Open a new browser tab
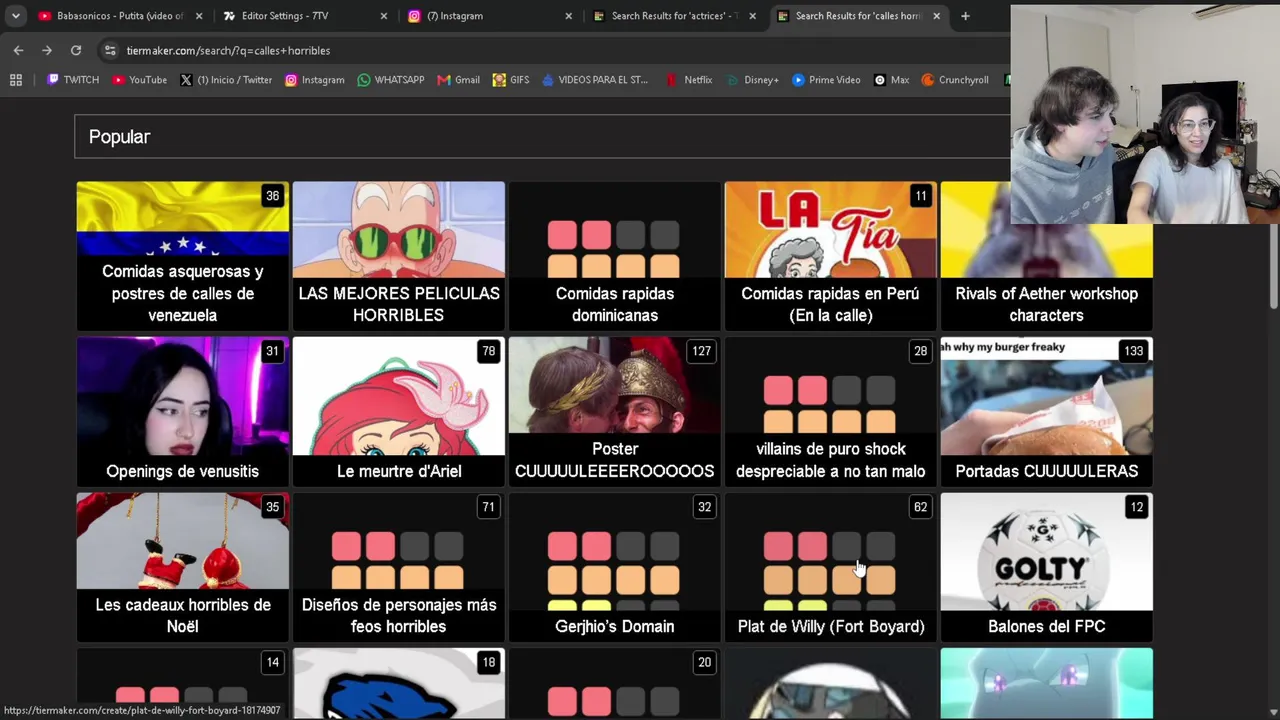The image size is (1280, 720). click(x=965, y=16)
